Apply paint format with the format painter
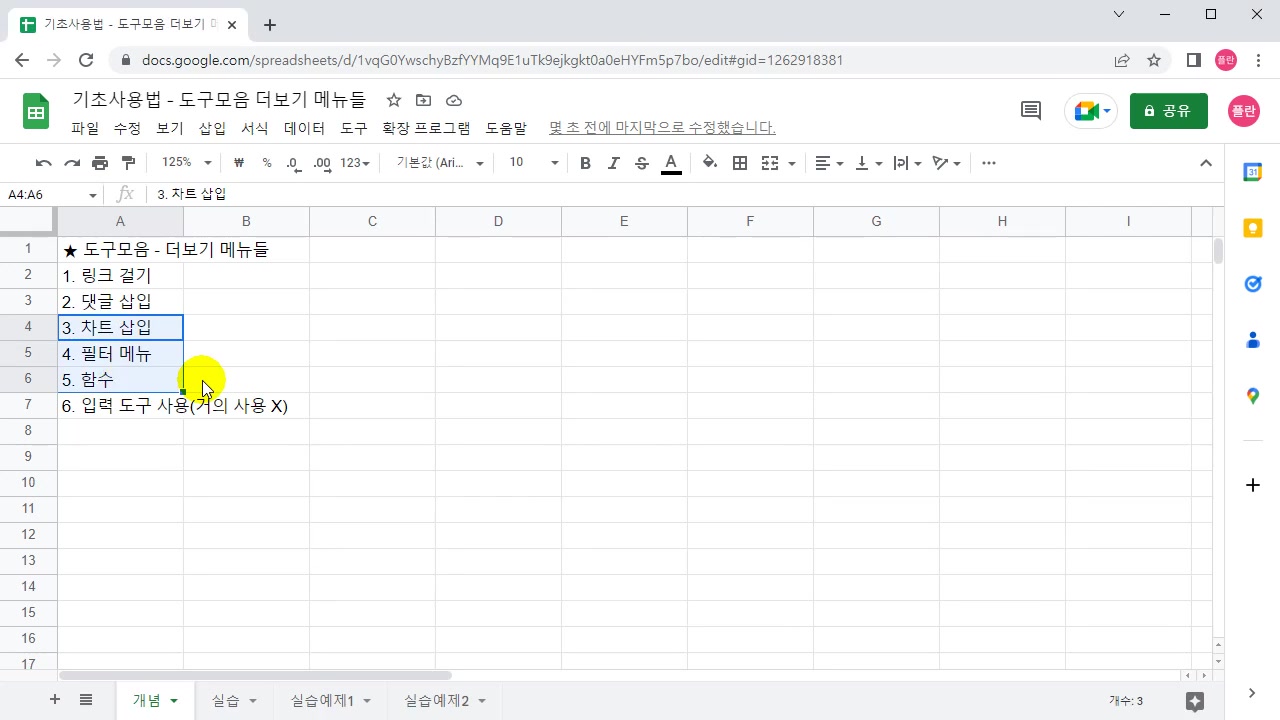Image resolution: width=1280 pixels, height=720 pixels. 128,162
